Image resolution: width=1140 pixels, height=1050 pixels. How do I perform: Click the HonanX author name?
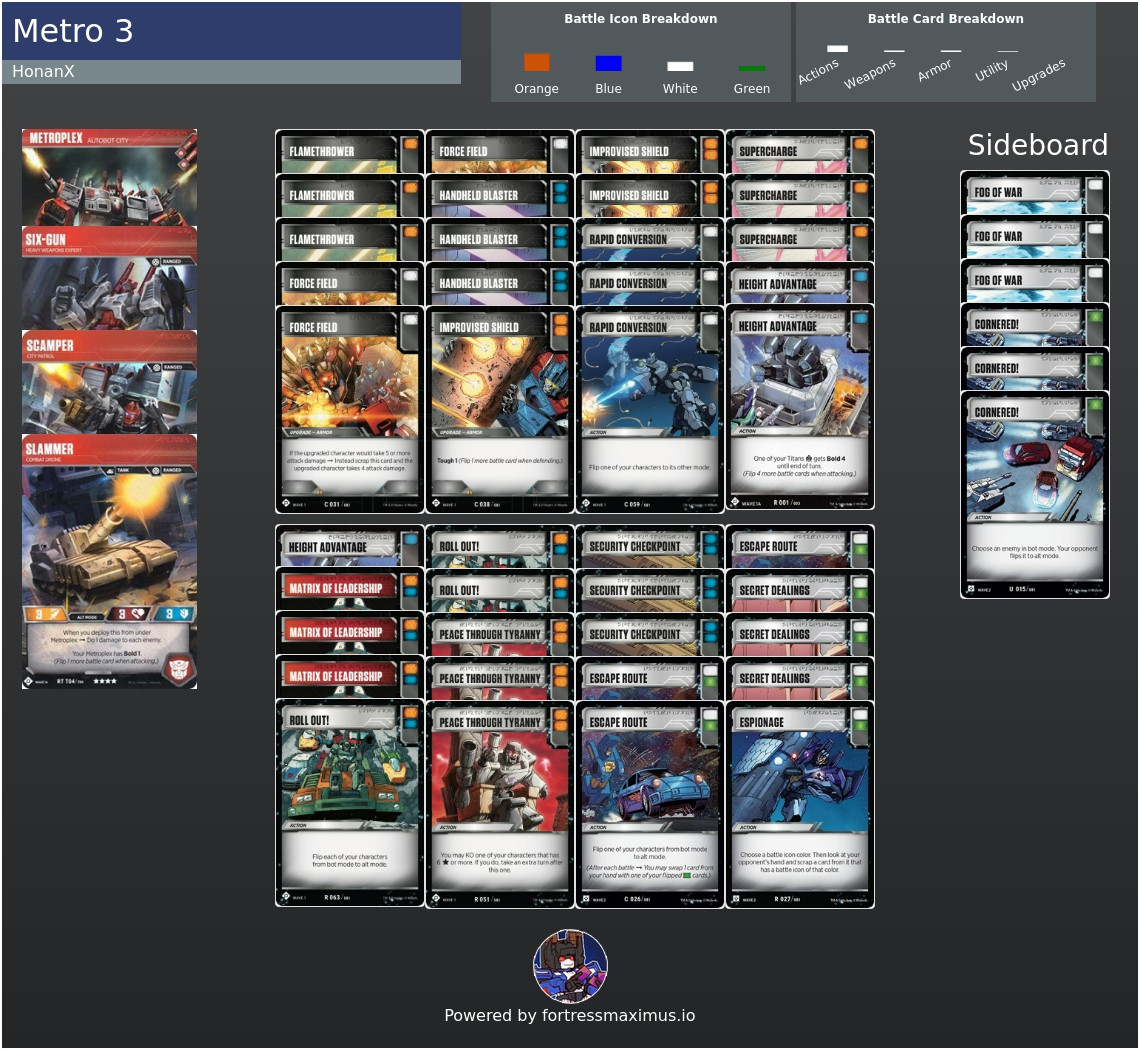(43, 71)
